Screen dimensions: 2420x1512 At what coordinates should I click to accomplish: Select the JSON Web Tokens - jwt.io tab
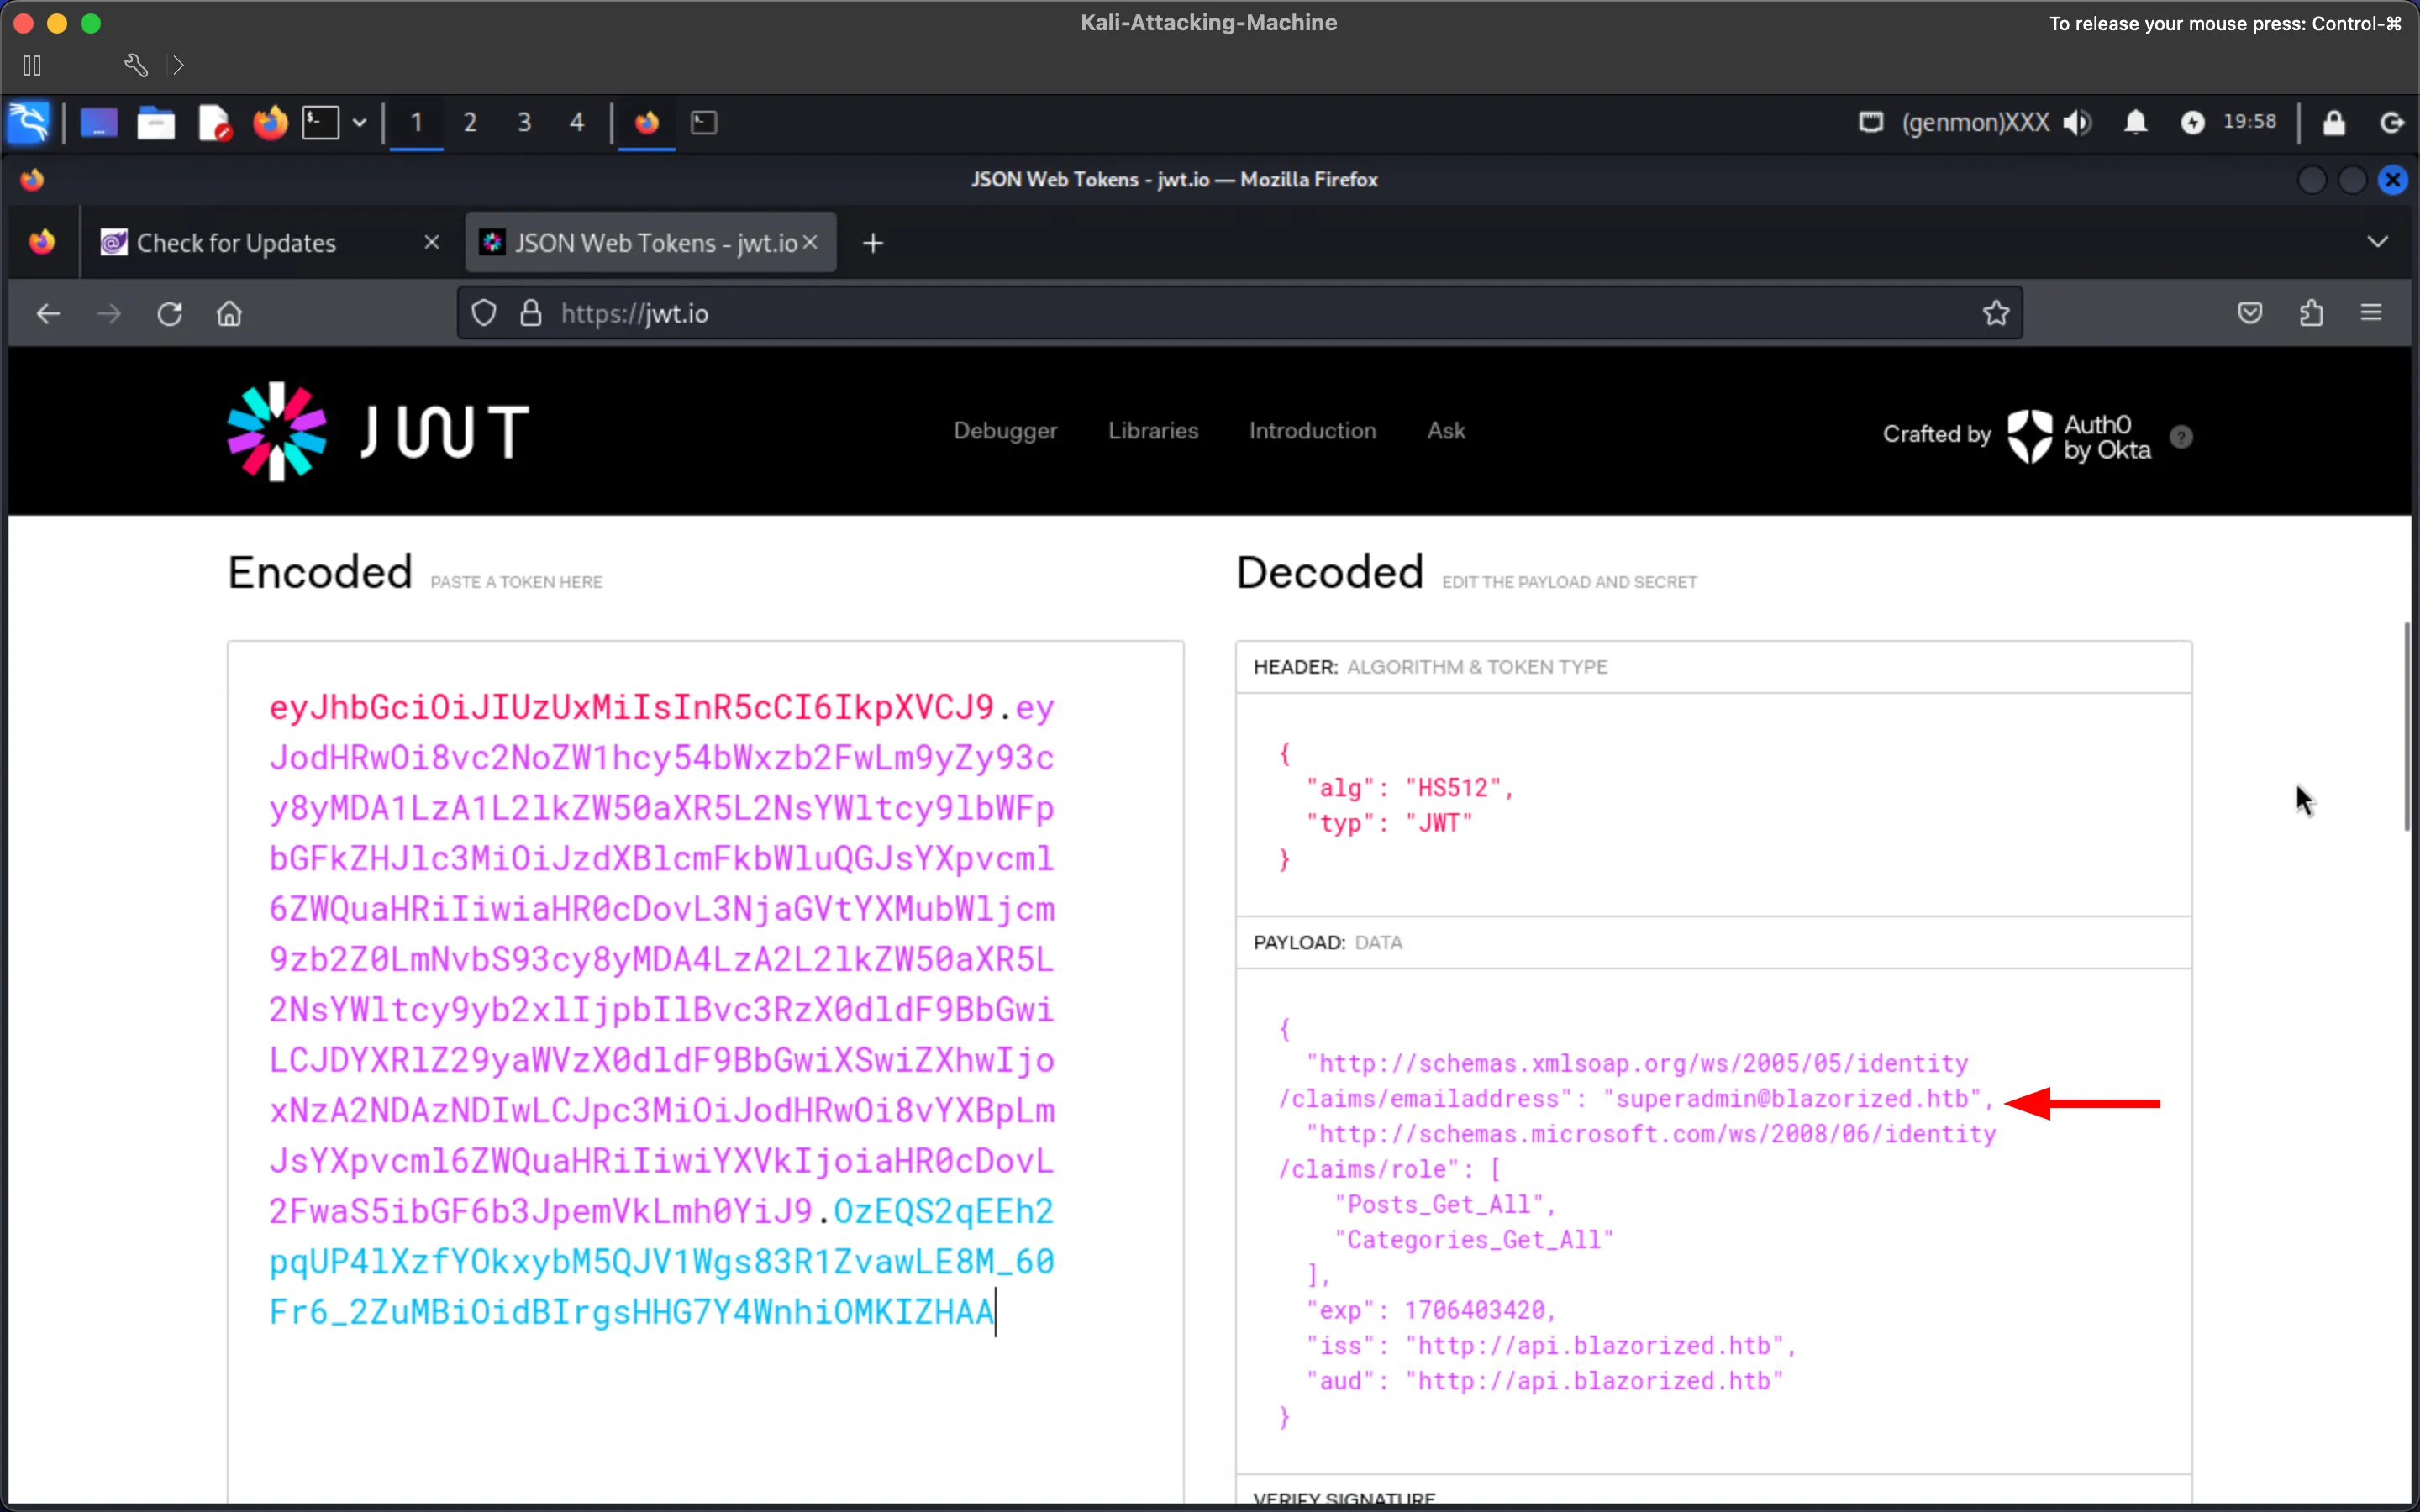point(651,242)
